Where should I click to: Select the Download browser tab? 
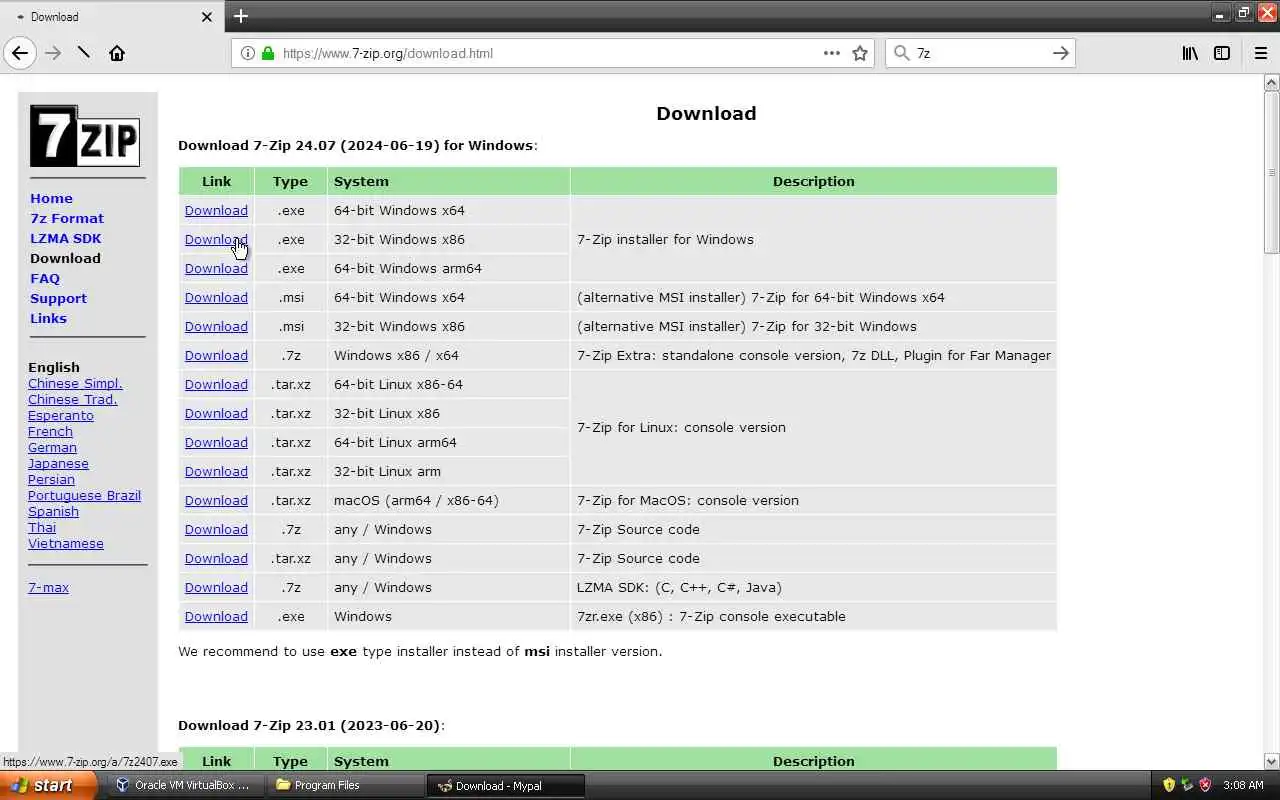tap(112, 17)
